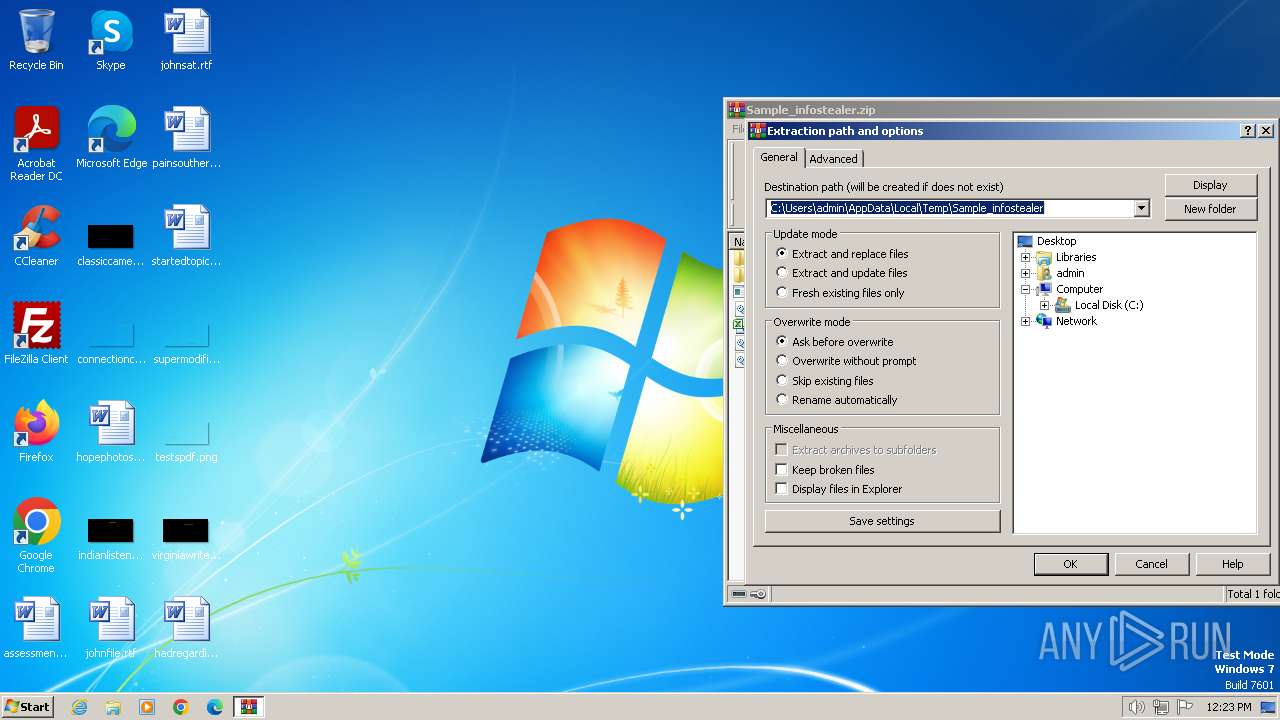This screenshot has width=1280, height=720.
Task: Select Desktop in the folder tree
Action: coord(1056,241)
